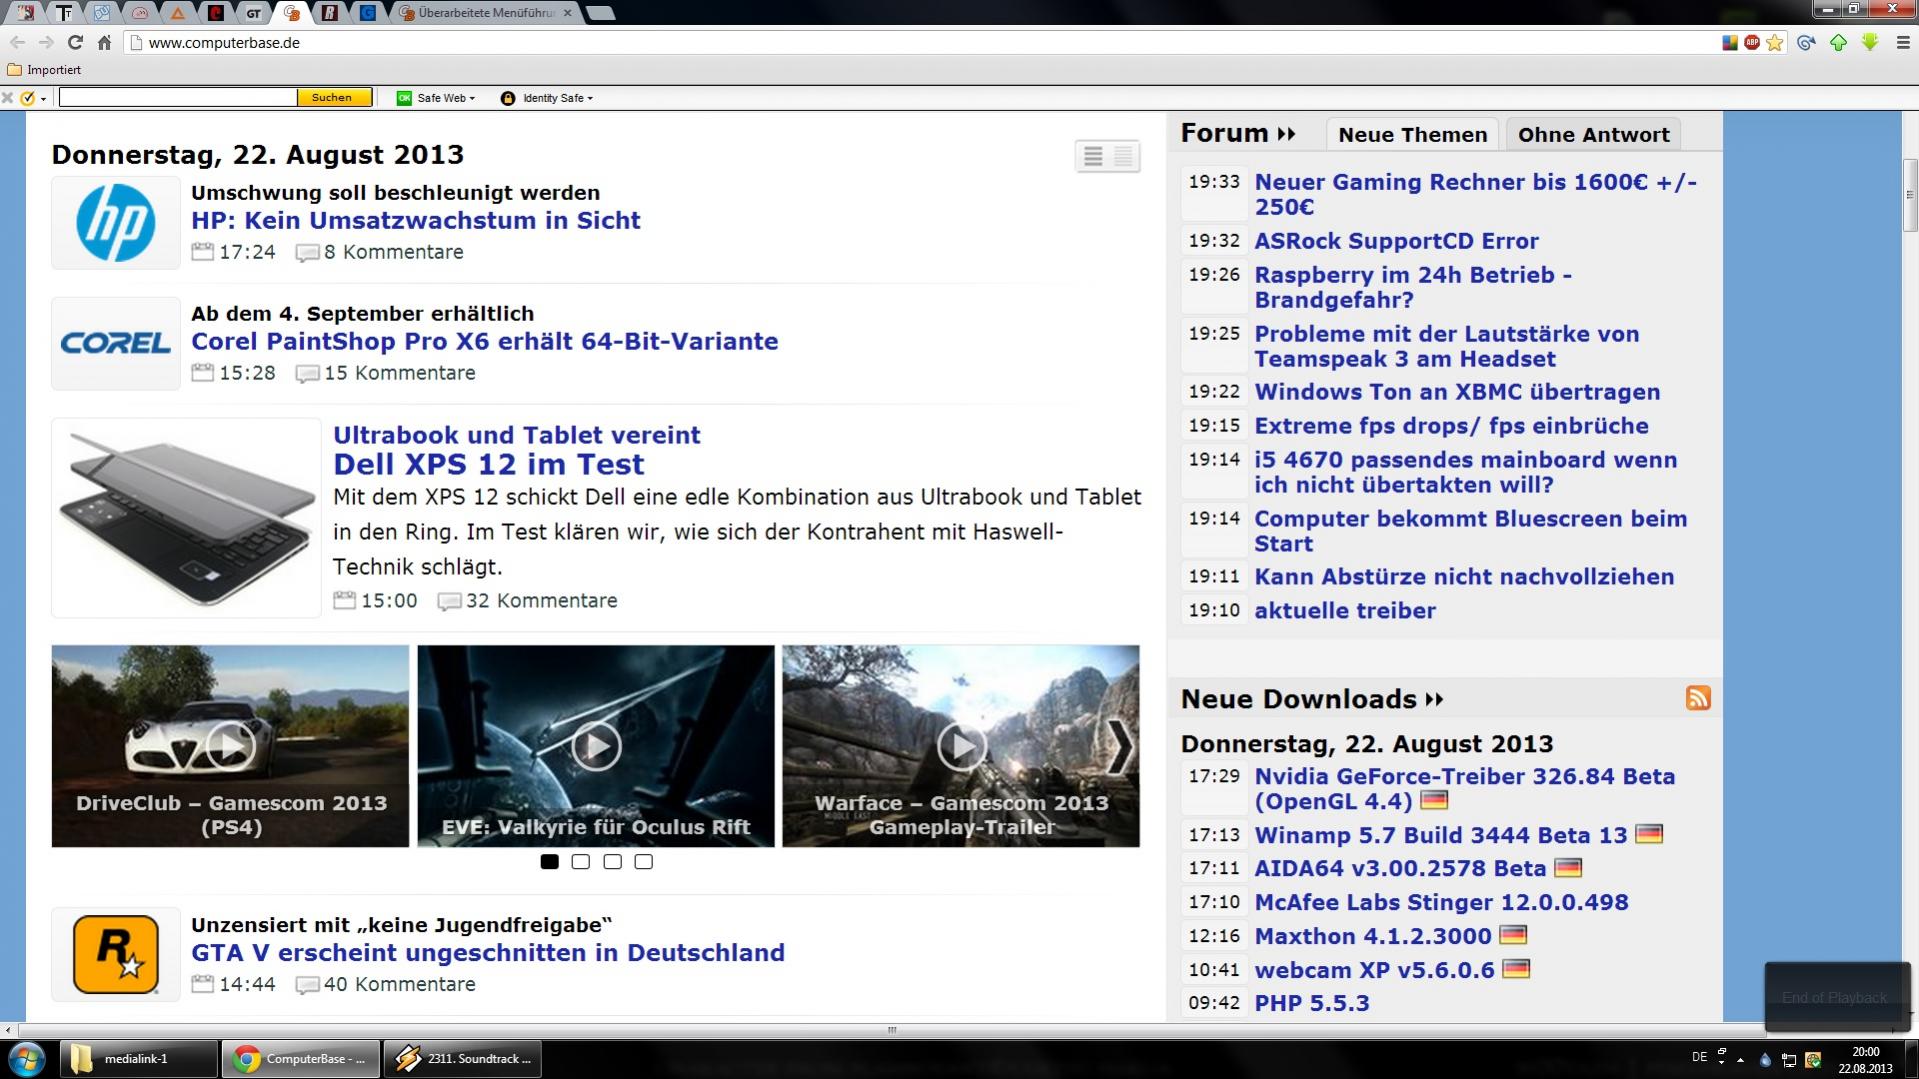Open the Chrome hamburger menu

click(x=1903, y=42)
